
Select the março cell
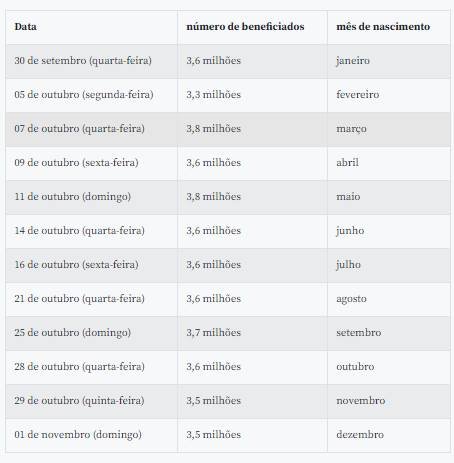click(x=389, y=129)
